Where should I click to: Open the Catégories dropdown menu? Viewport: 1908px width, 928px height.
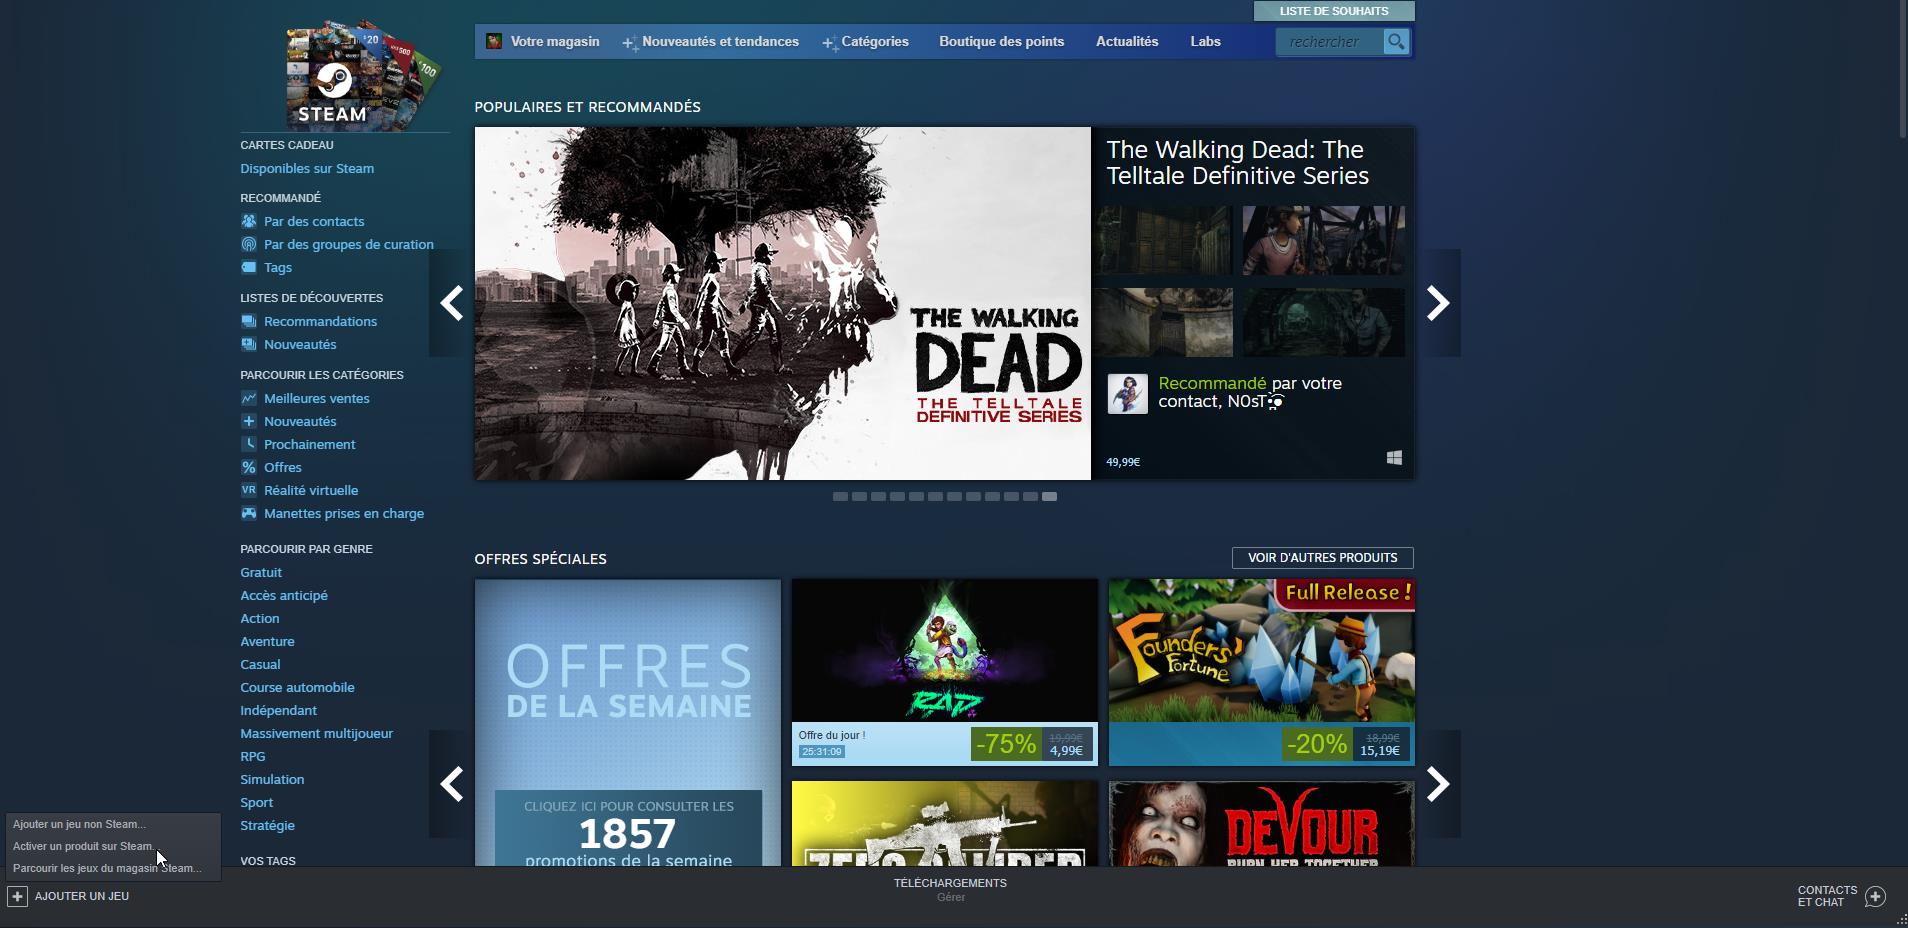(x=871, y=41)
